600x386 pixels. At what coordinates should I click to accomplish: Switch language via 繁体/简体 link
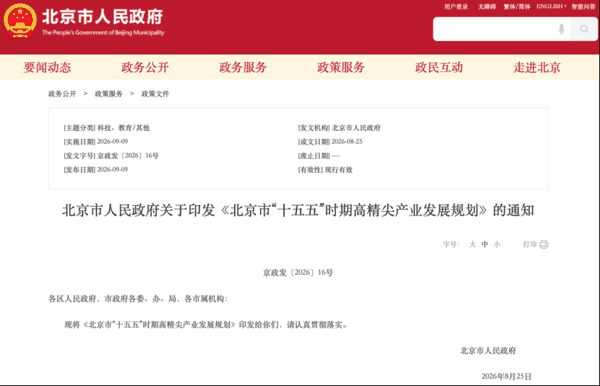point(517,7)
